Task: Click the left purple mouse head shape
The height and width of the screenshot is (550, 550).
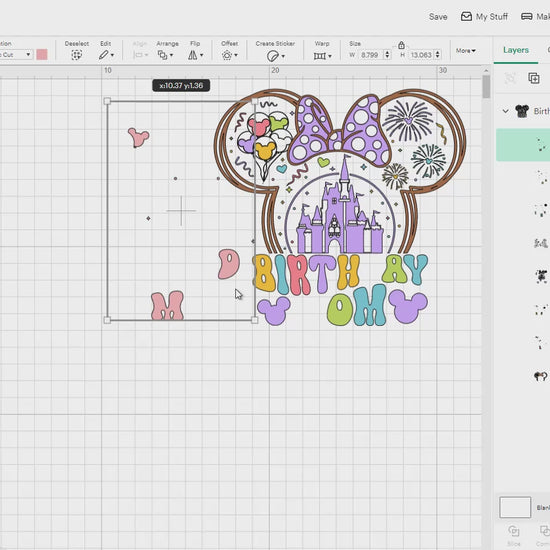Action: 274,311
